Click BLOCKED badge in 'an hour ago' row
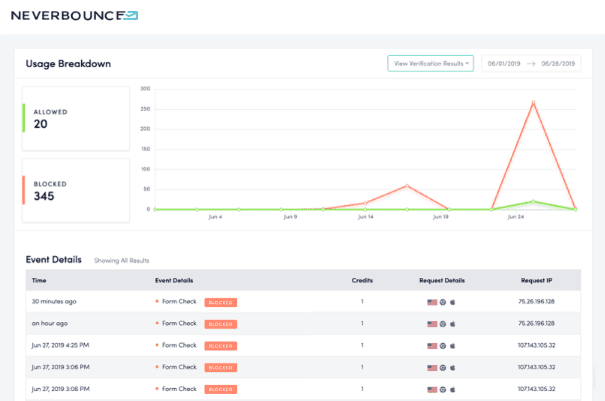Viewport: 605px width, 401px height. [x=219, y=324]
